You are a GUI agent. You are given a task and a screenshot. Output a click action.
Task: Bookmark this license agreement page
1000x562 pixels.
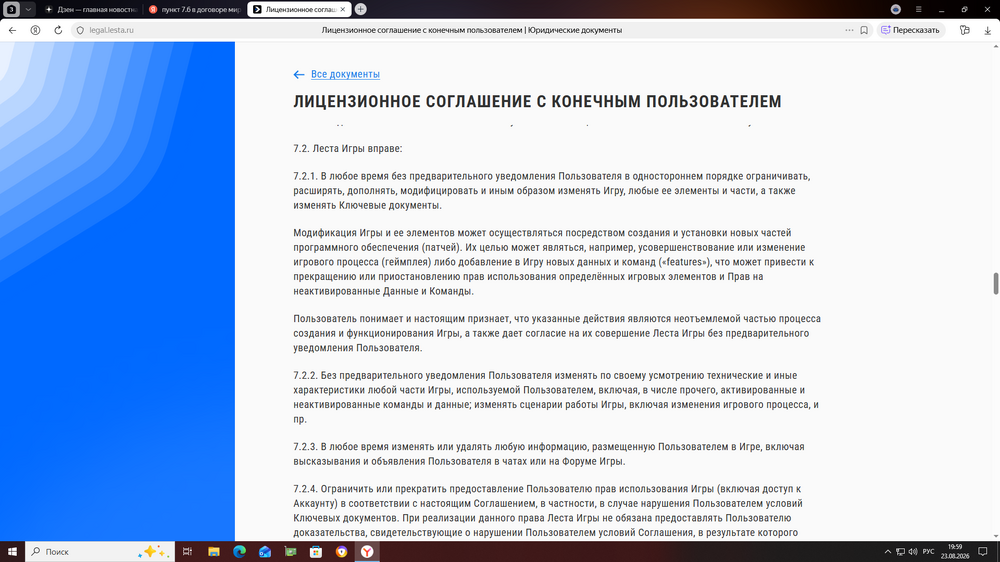[x=864, y=30]
